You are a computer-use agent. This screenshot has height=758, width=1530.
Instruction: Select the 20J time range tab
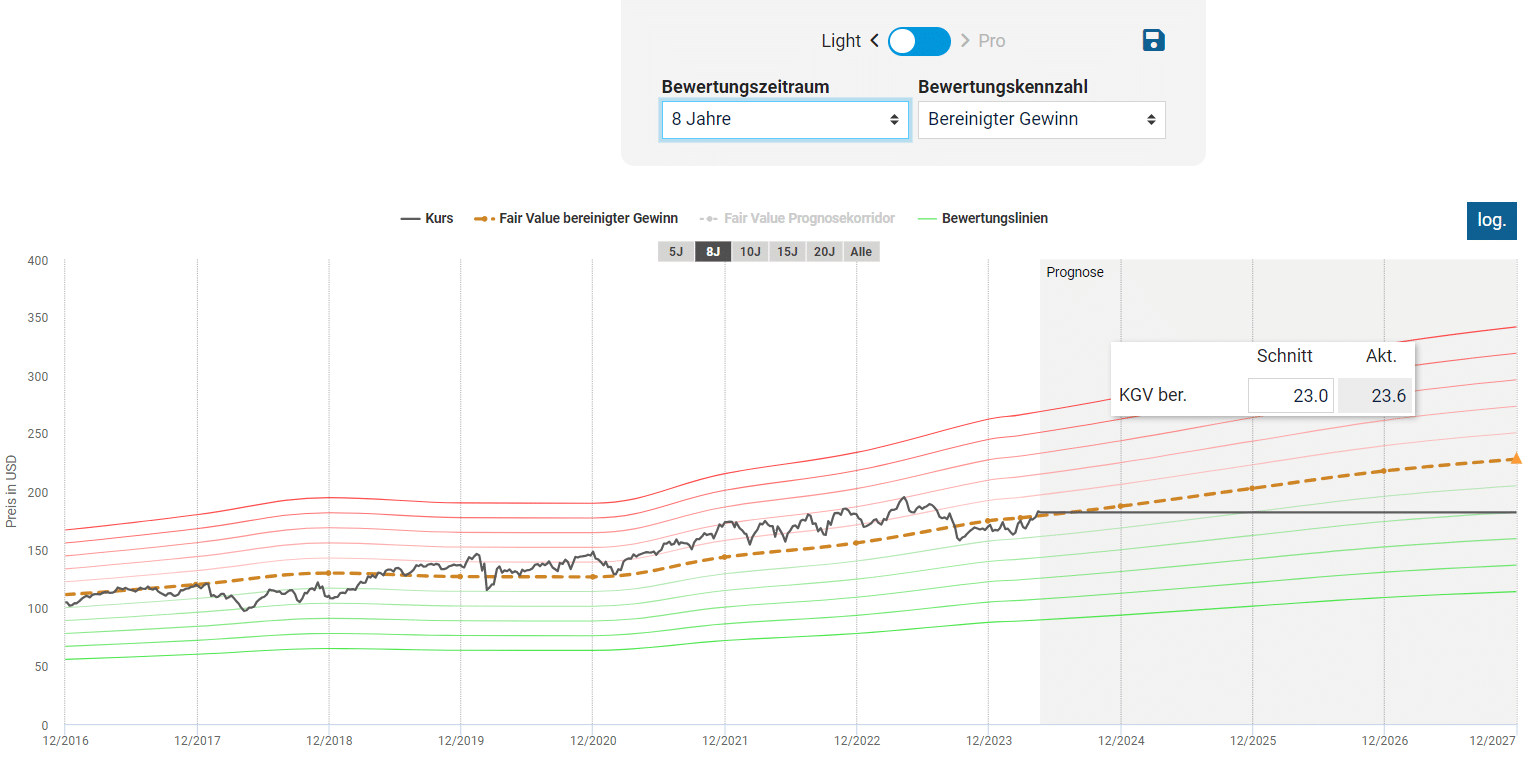tap(824, 252)
